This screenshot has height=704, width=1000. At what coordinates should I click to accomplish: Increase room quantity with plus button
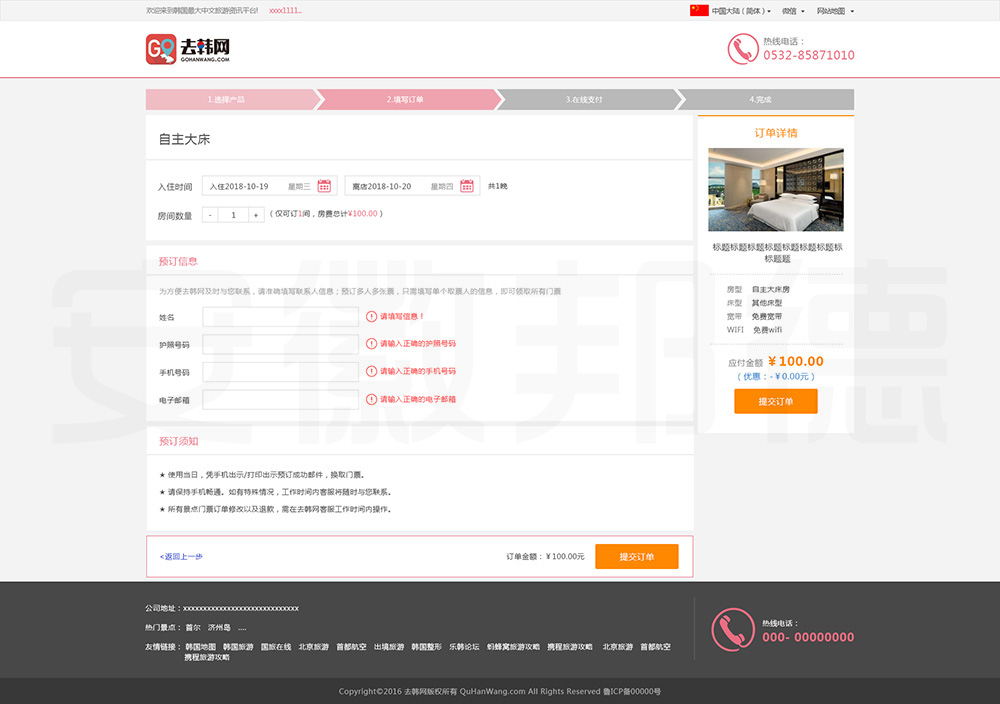tap(255, 215)
